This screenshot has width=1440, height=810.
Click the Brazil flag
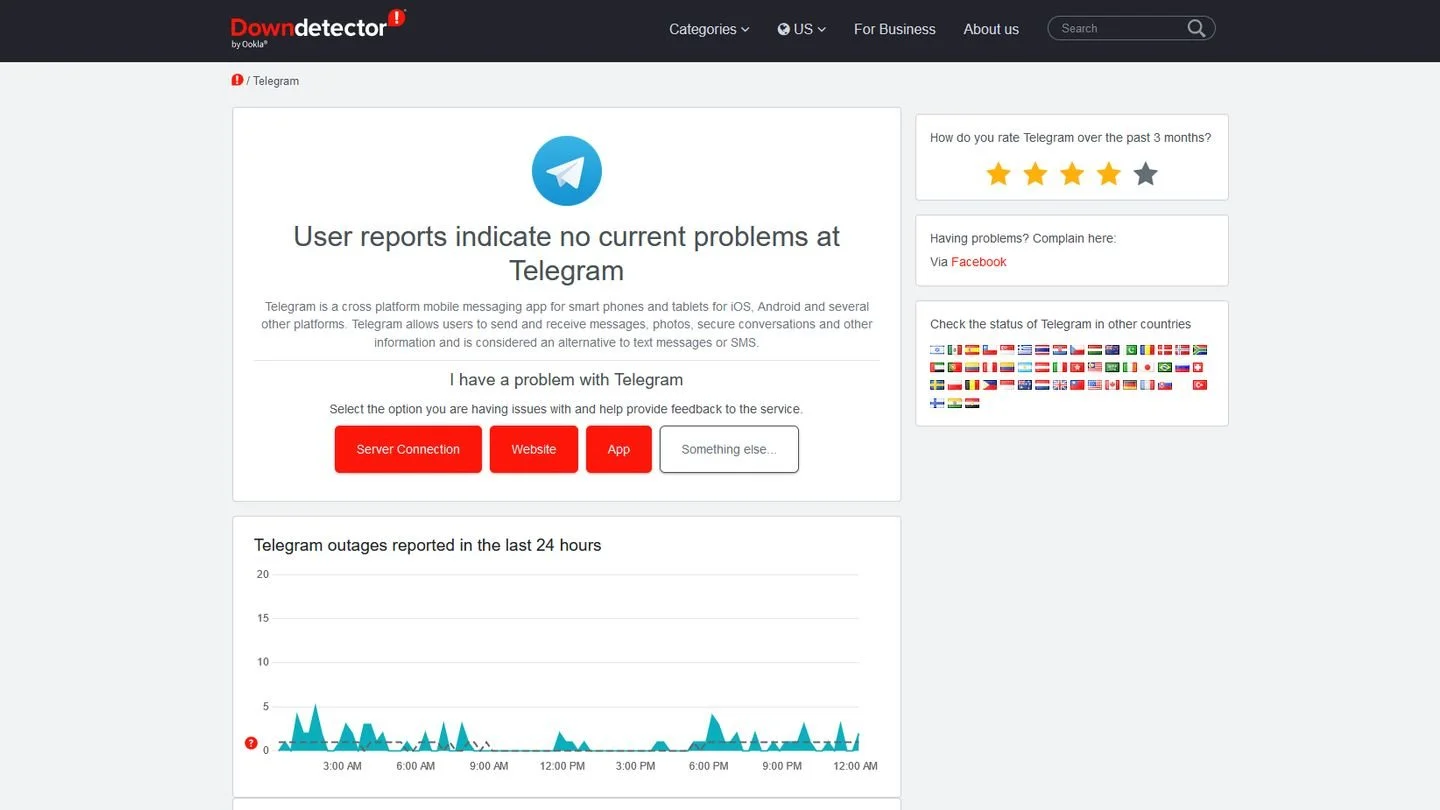tap(1165, 367)
